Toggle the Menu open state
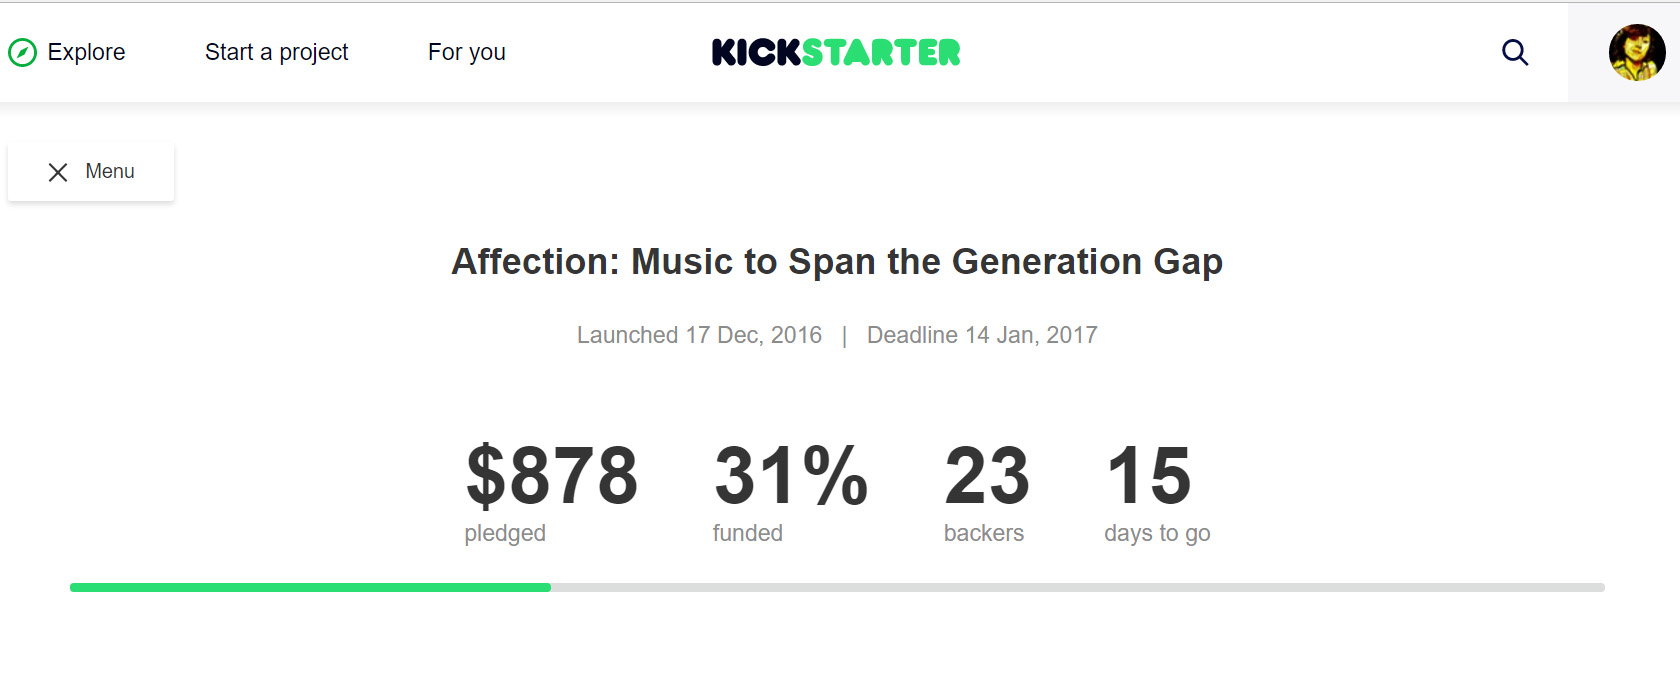Screen dimensions: 1680x680 pos(91,171)
